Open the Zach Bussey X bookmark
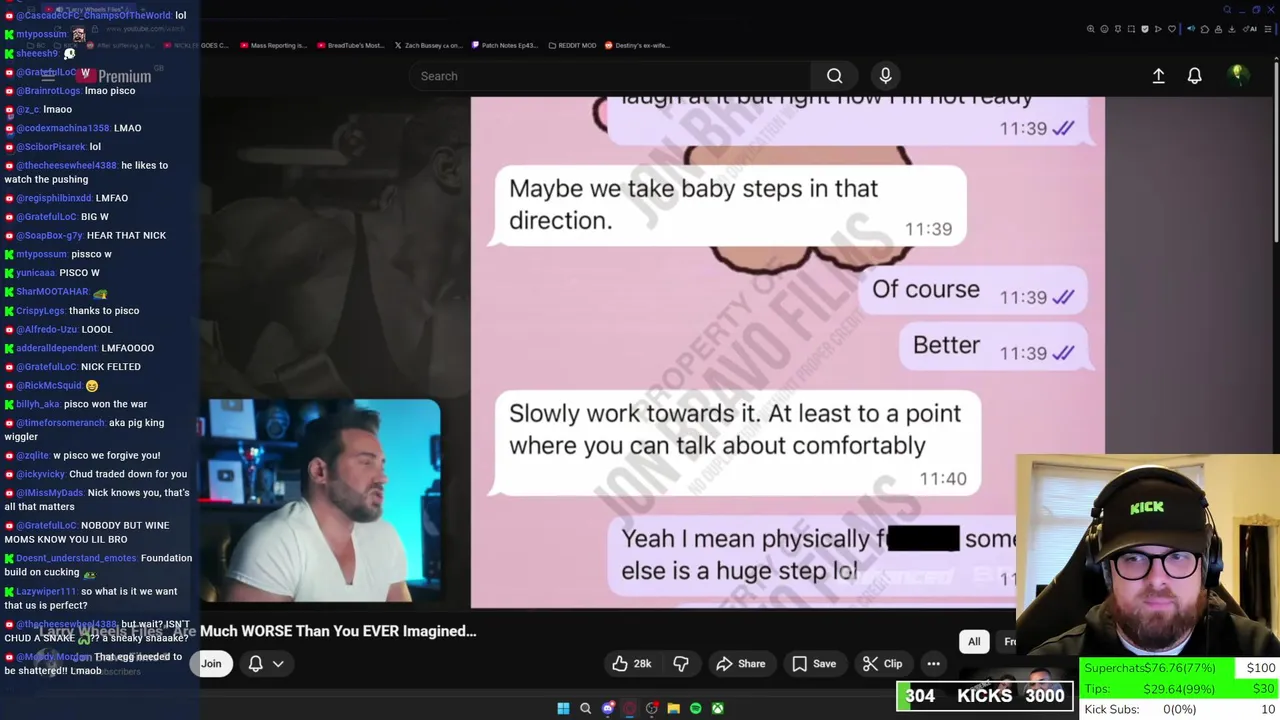Viewport: 1280px width, 720px height. [428, 45]
